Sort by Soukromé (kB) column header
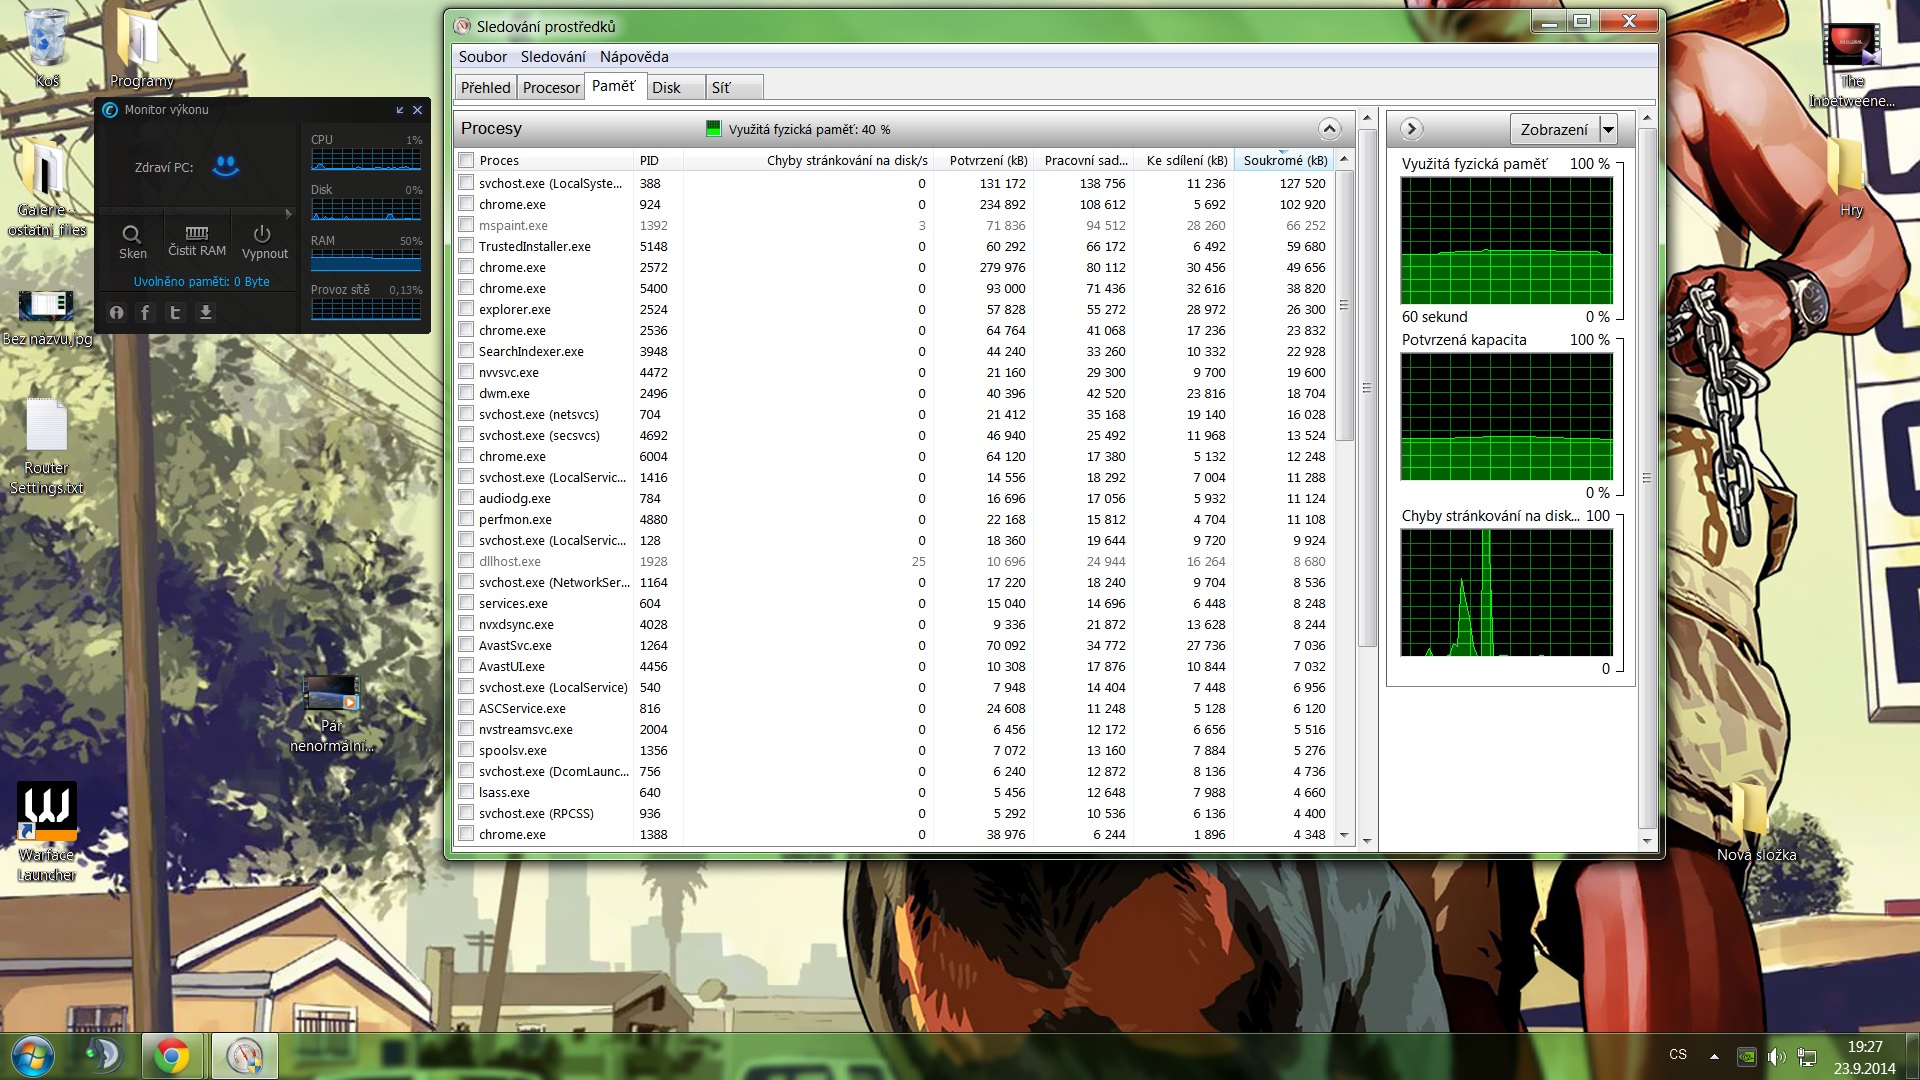 (x=1284, y=160)
